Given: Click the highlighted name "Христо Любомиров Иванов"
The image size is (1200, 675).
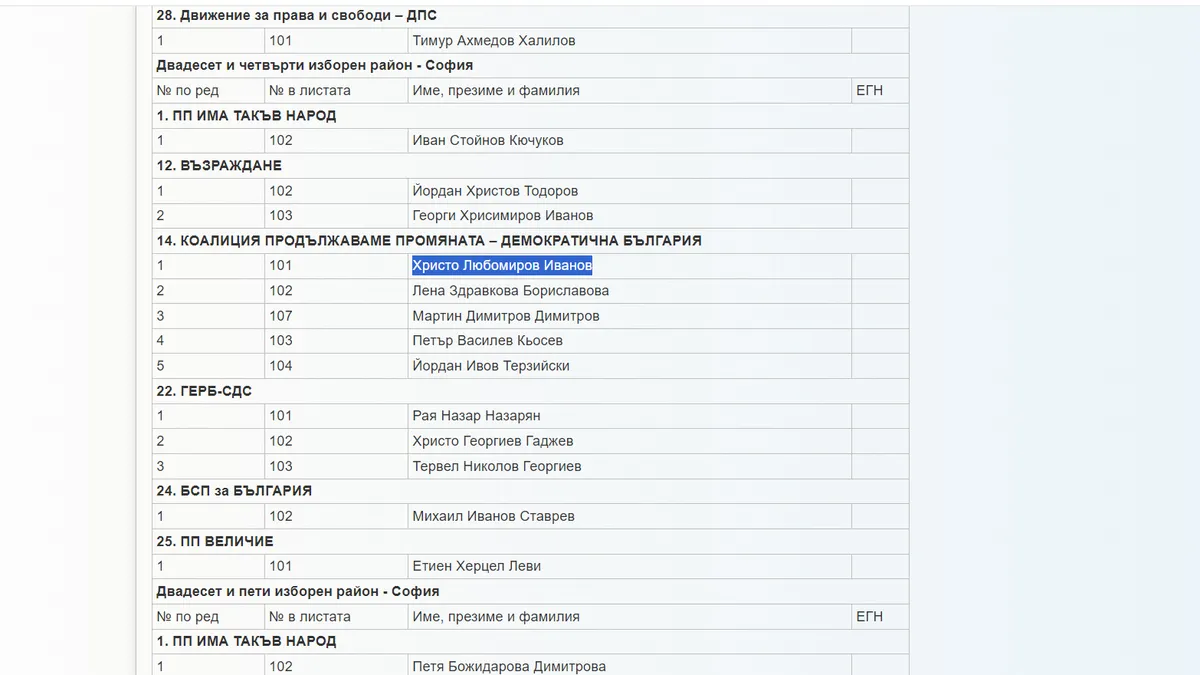Looking at the screenshot, I should pyautogui.click(x=502, y=266).
